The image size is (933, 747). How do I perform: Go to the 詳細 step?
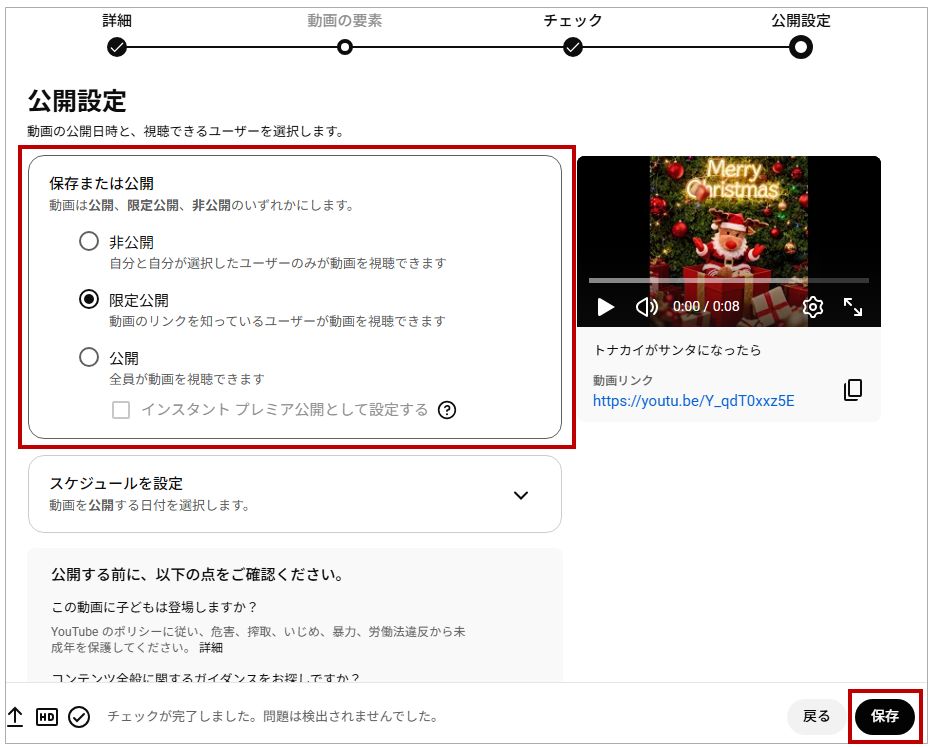tap(117, 46)
